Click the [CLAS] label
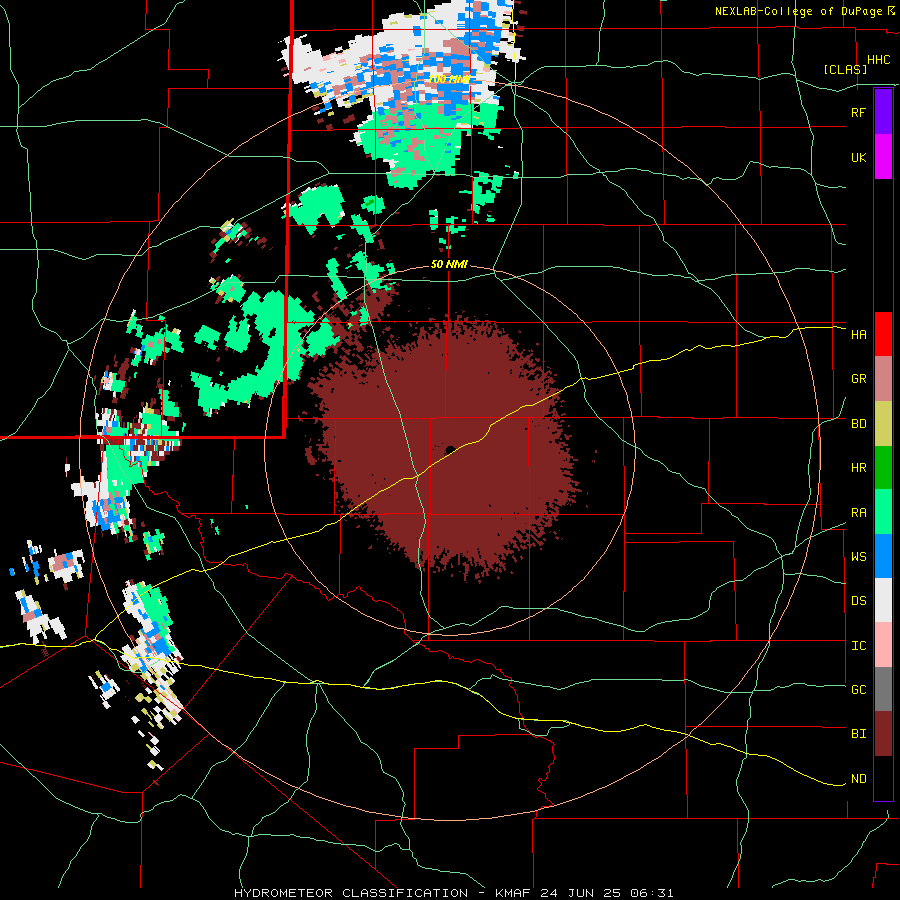900x900 pixels. click(845, 69)
